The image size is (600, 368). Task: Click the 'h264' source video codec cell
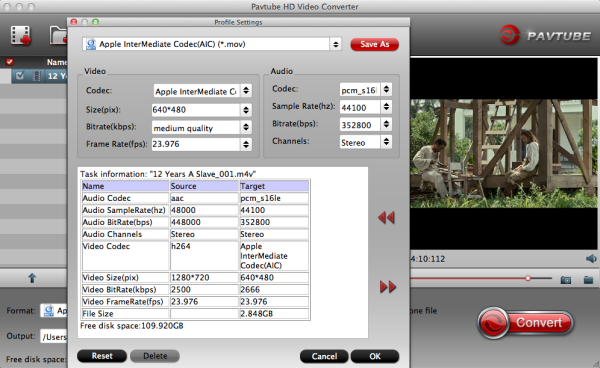pyautogui.click(x=204, y=256)
